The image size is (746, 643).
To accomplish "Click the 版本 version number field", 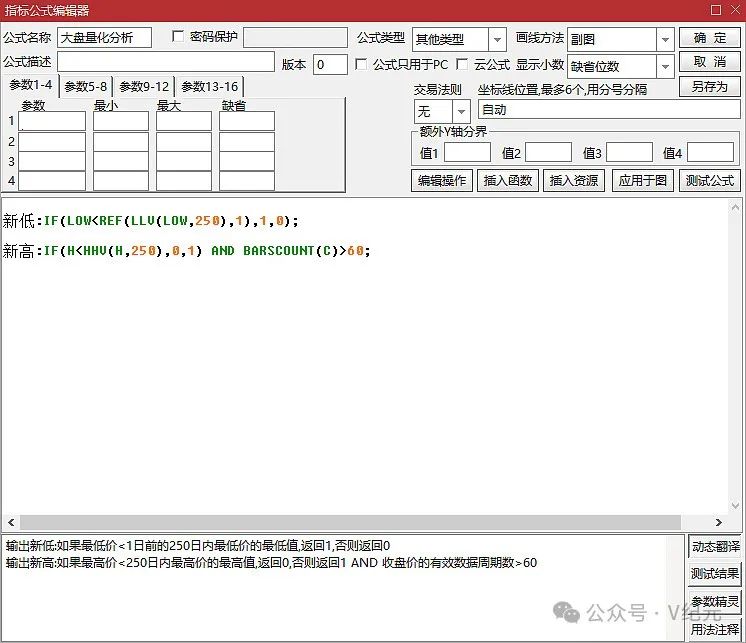I will (330, 64).
